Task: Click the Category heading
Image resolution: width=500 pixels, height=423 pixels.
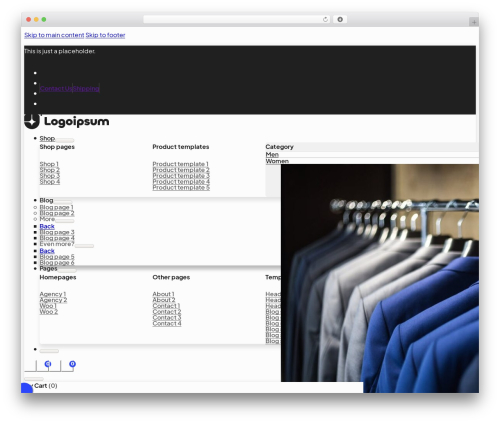Action: [x=279, y=147]
